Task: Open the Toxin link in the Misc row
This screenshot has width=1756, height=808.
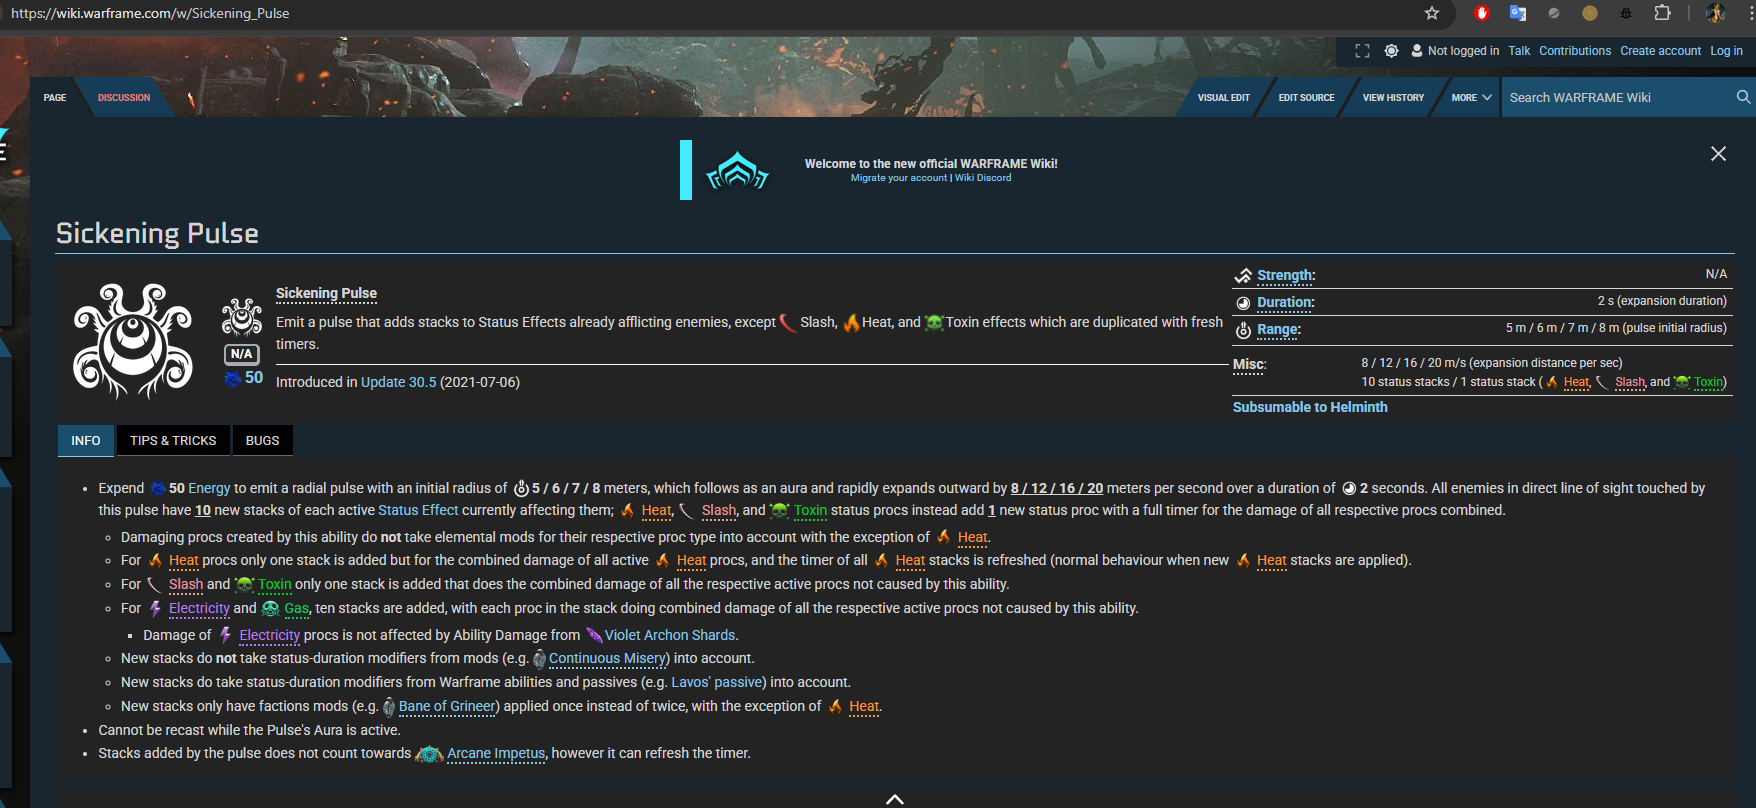Action: 1708,382
